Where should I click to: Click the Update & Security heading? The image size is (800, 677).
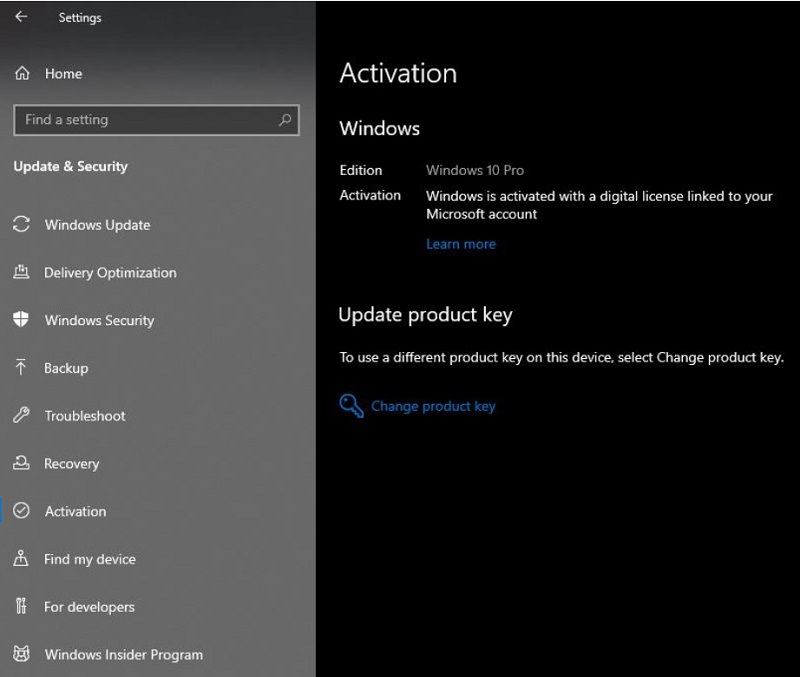click(70, 167)
